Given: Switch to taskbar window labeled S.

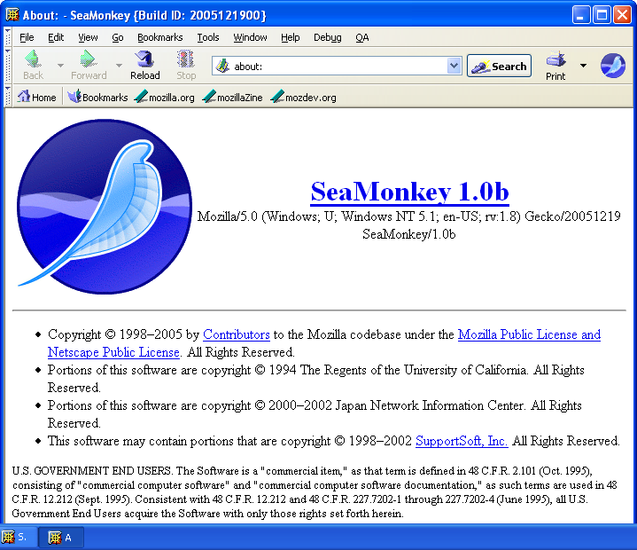Looking at the screenshot, I should [x=18, y=537].
